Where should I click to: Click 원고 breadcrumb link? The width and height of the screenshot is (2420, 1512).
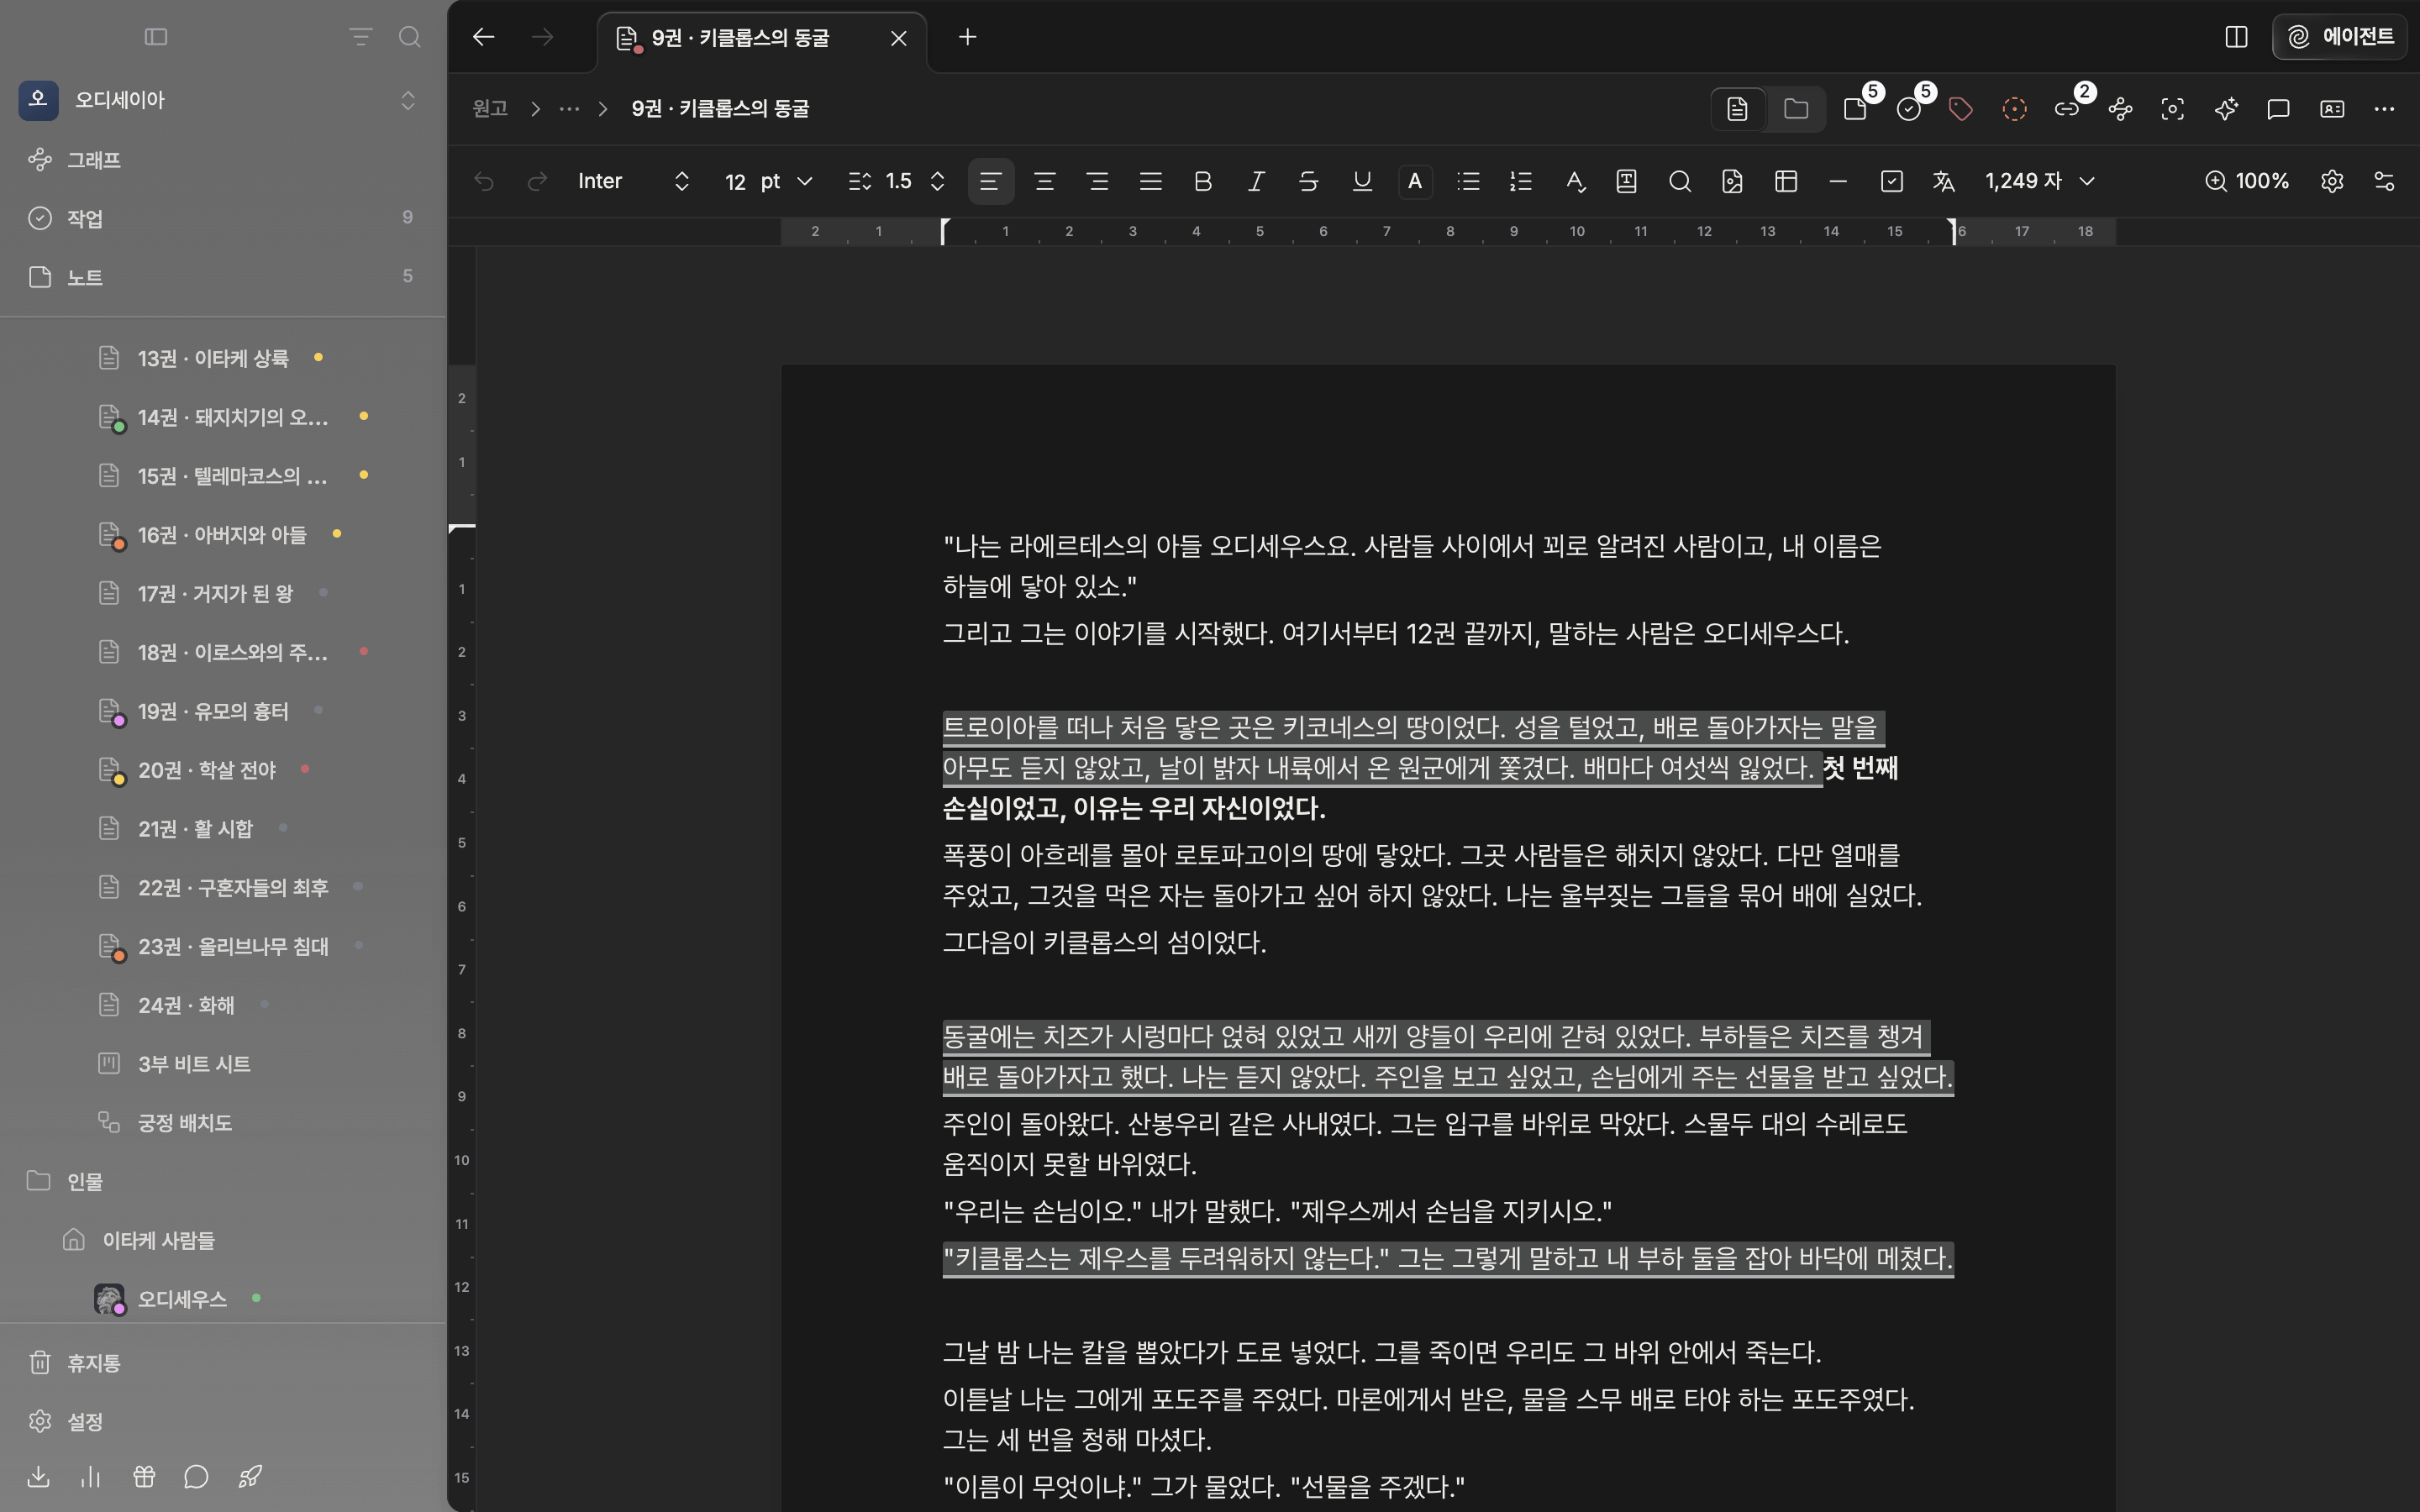click(x=490, y=109)
